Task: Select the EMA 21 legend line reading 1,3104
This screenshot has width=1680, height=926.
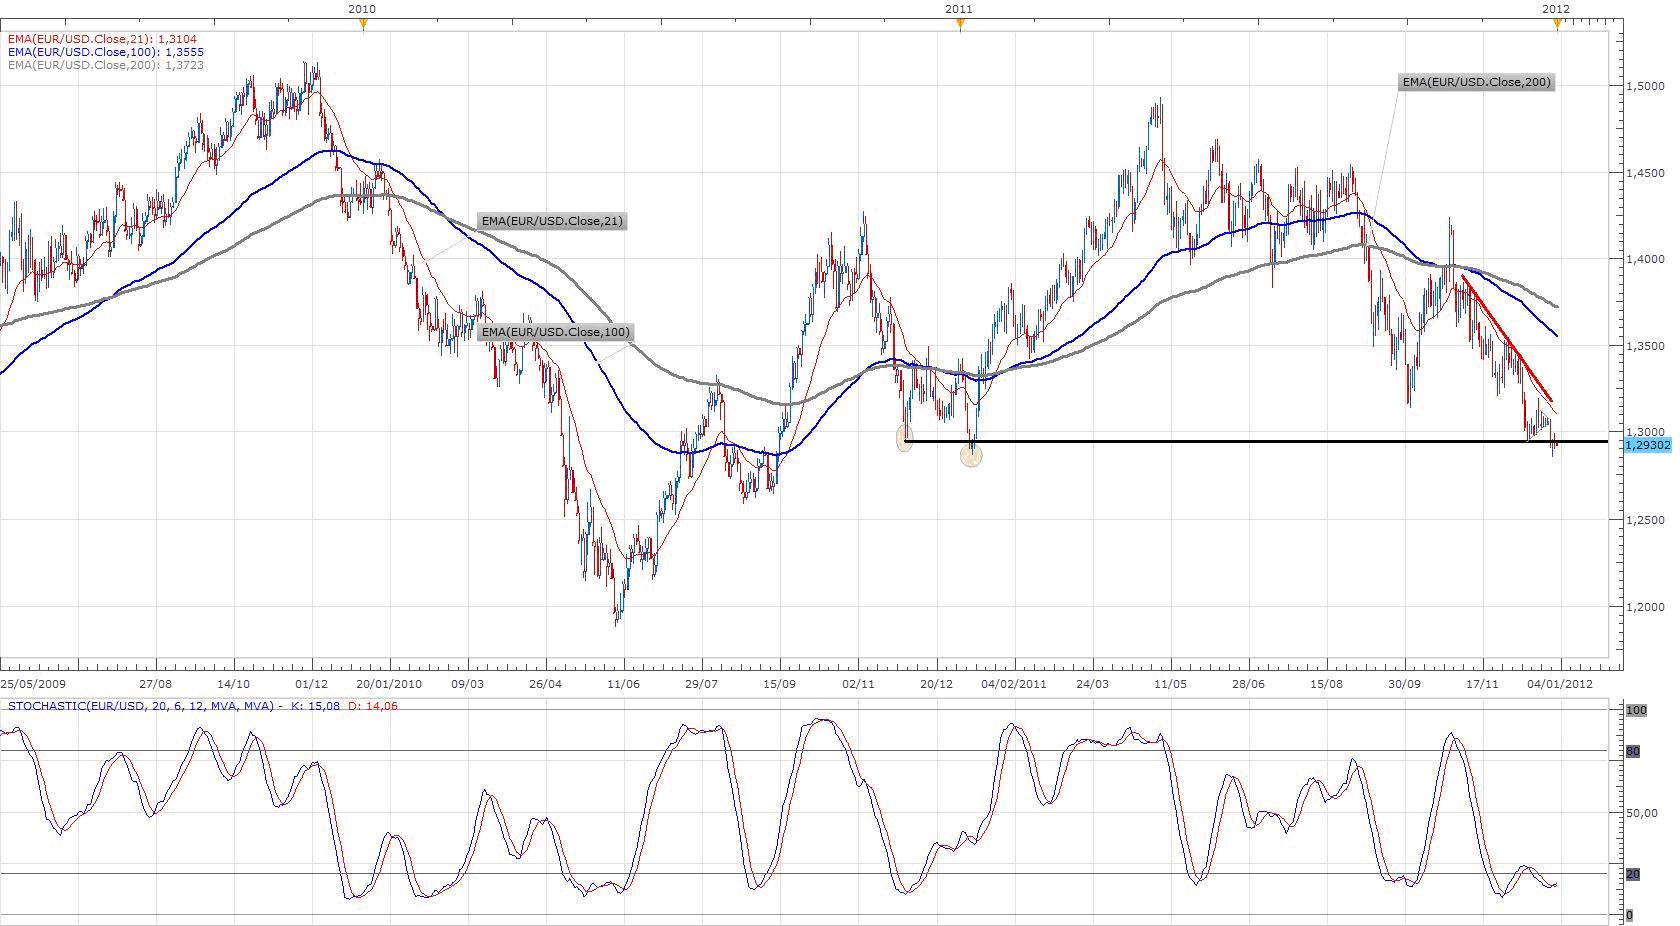Action: [x=102, y=40]
